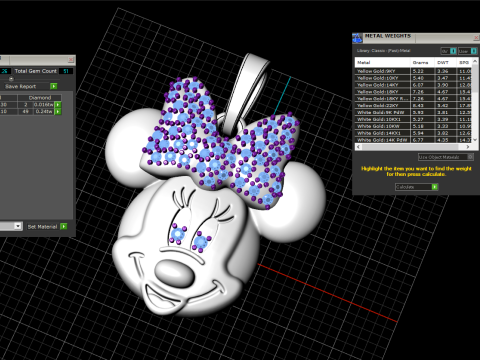Adjust slider knob below Total Gem Count
480x360 pixels.
[11, 79]
